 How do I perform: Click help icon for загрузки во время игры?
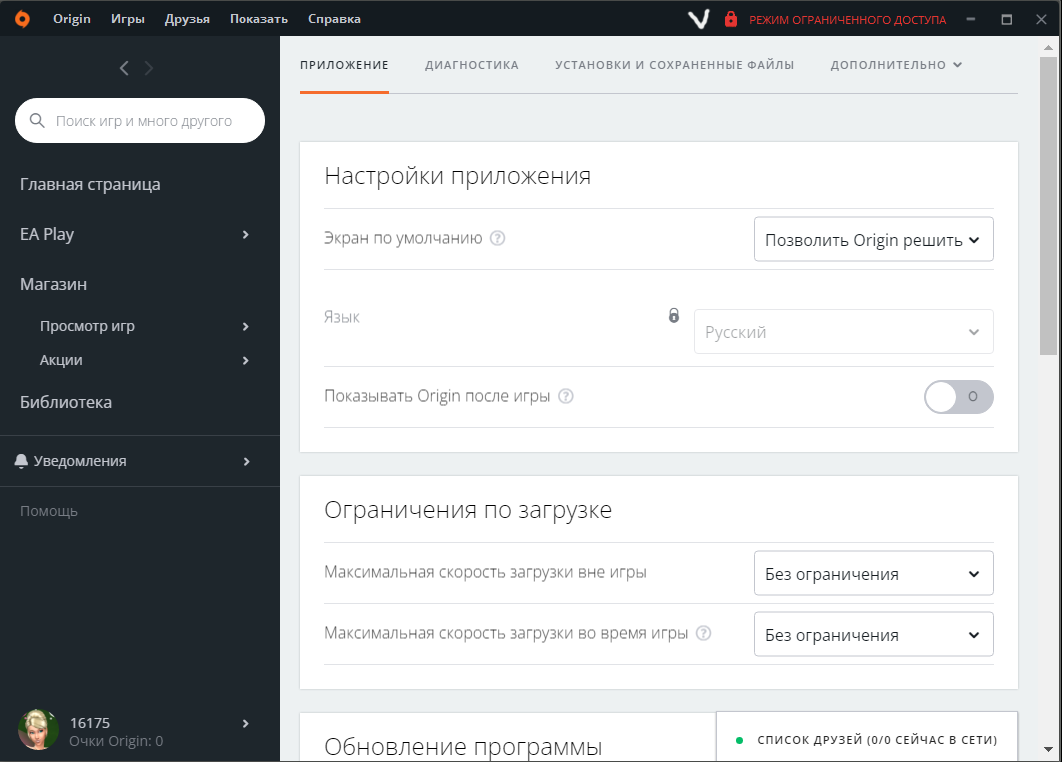coord(704,633)
